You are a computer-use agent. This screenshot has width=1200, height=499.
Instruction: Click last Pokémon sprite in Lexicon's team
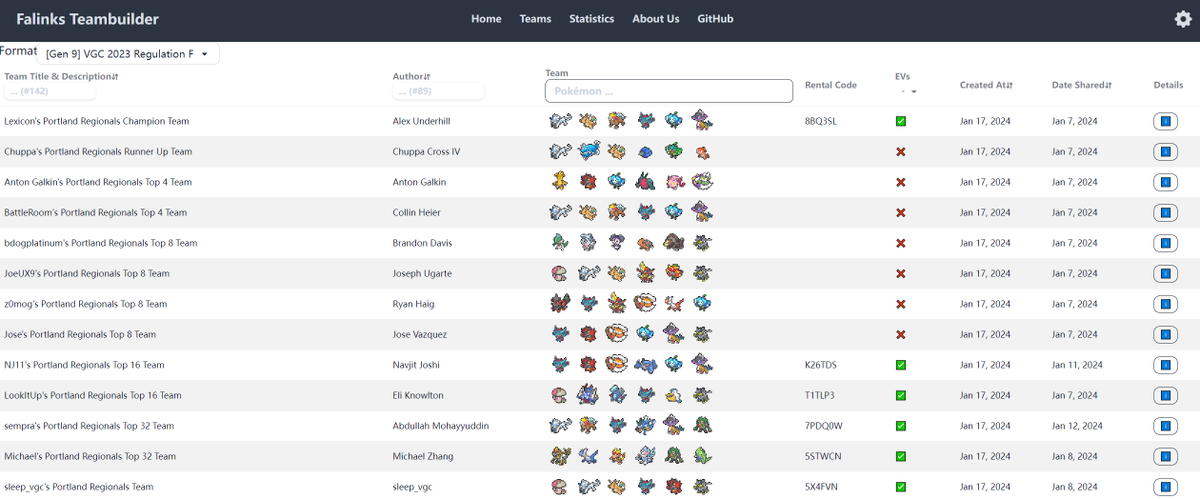click(x=703, y=121)
